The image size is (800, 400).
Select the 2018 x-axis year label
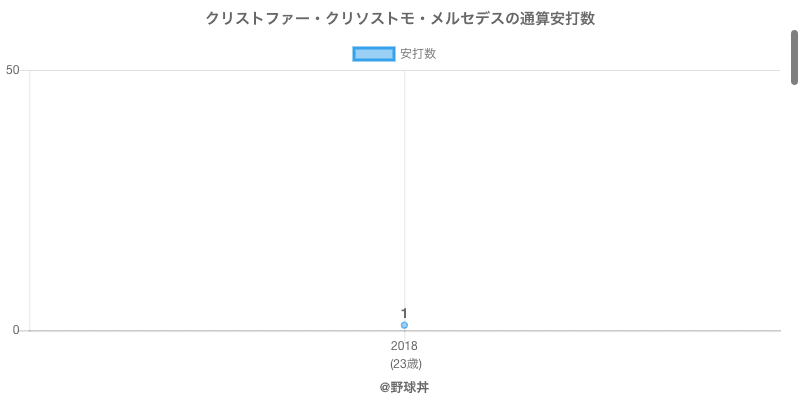click(x=404, y=346)
